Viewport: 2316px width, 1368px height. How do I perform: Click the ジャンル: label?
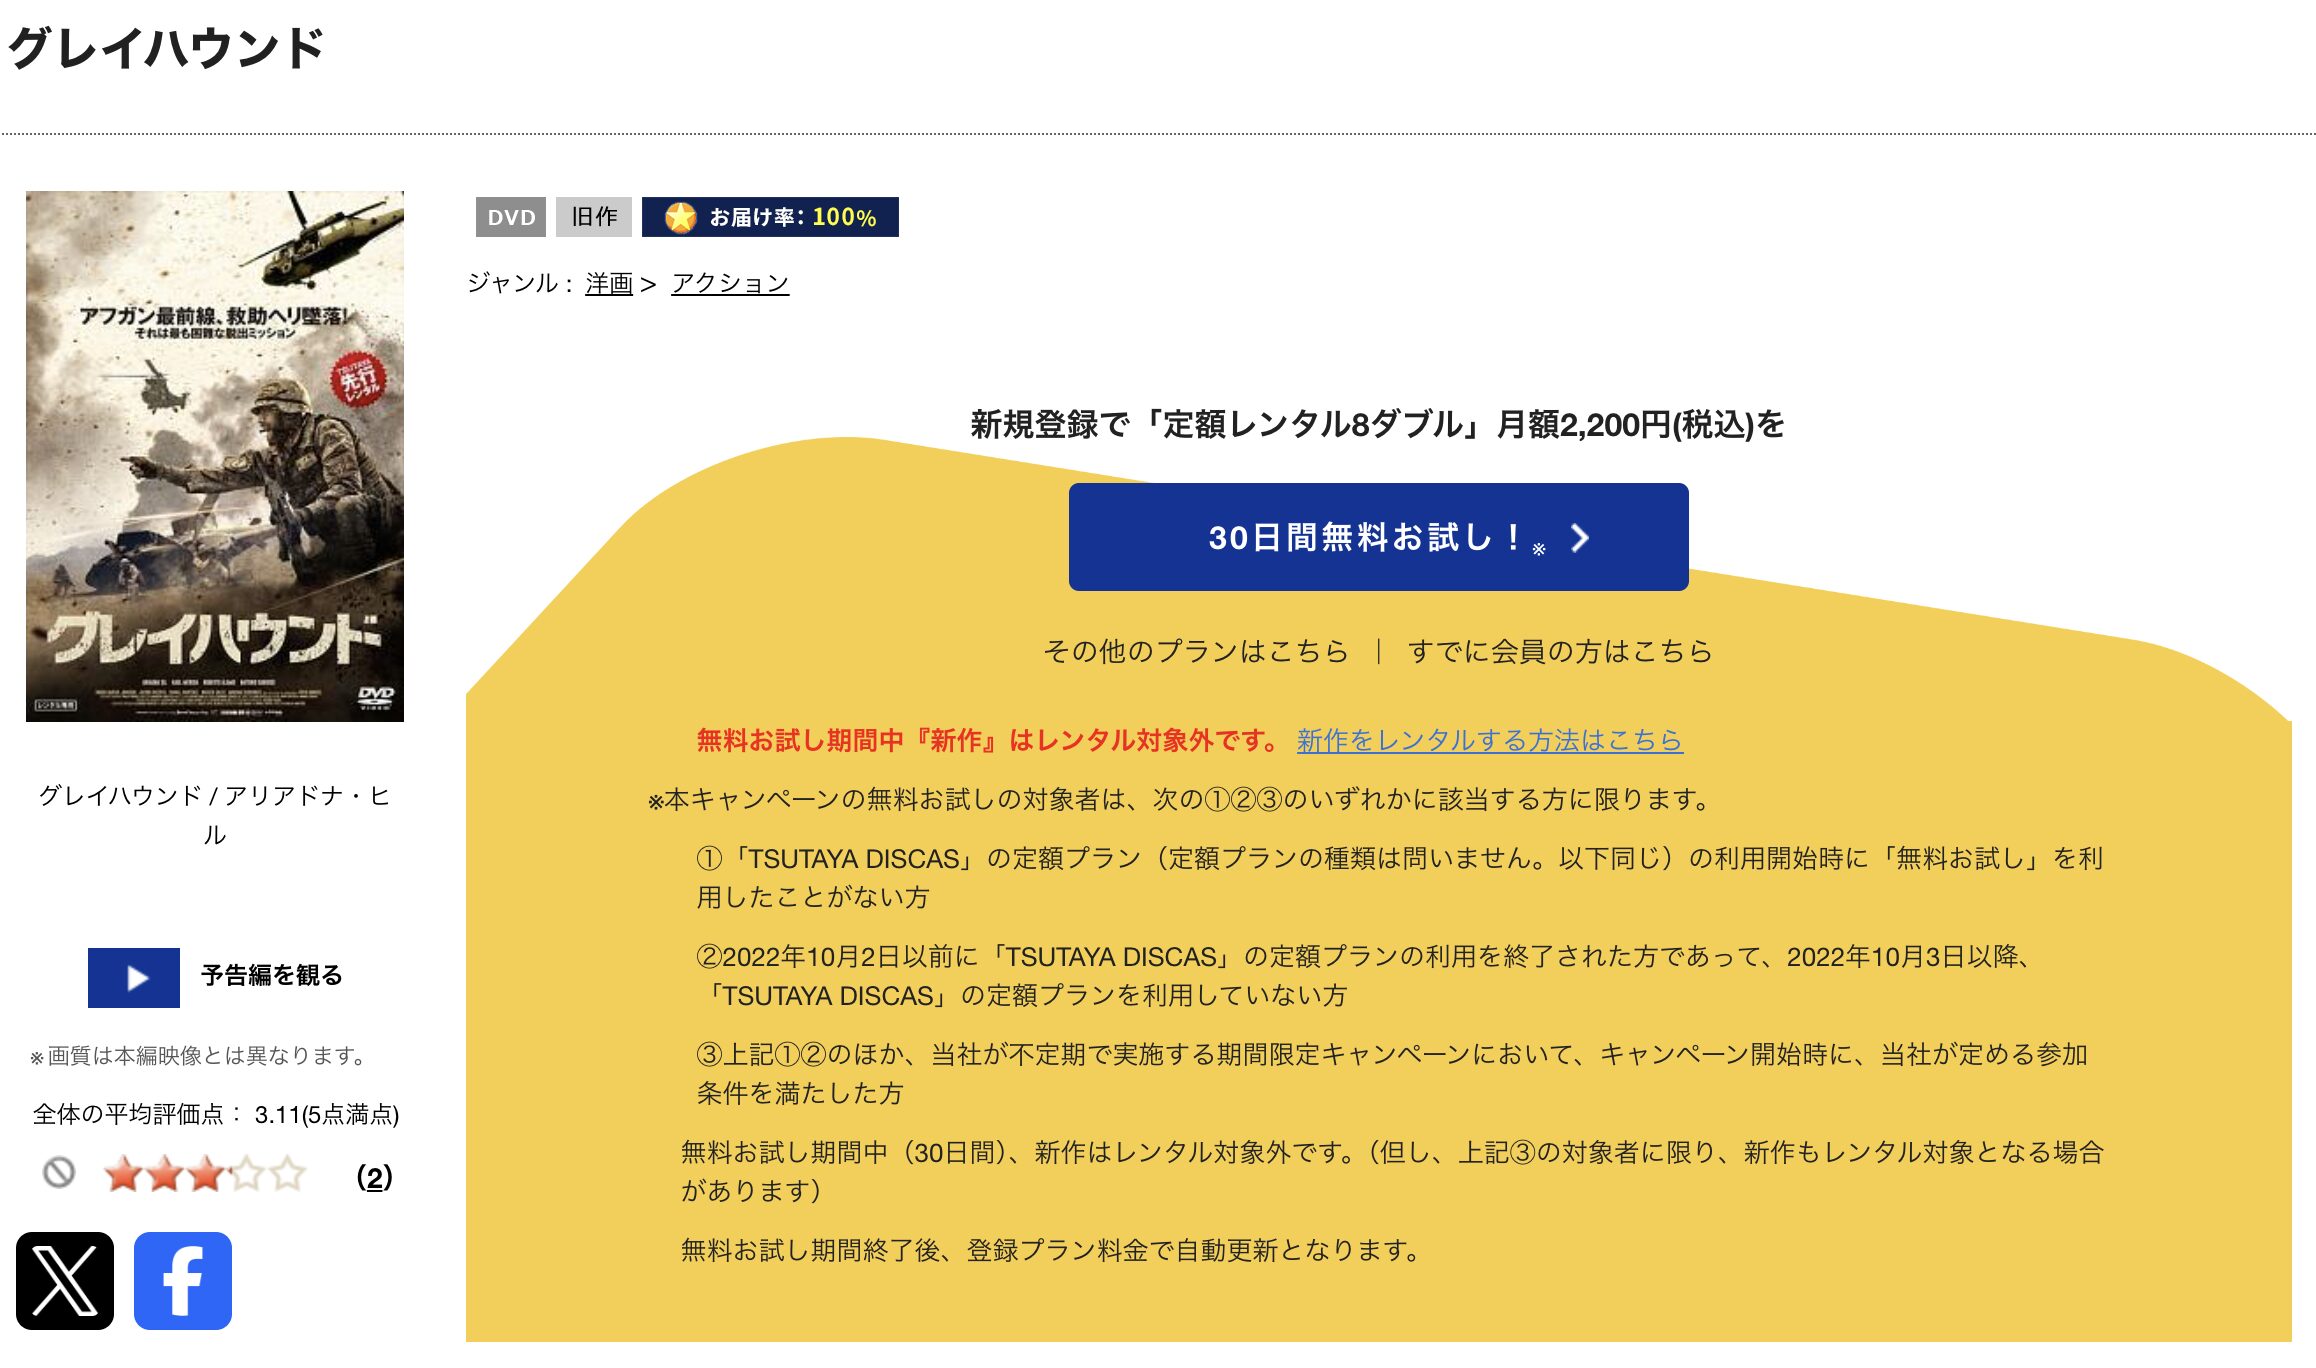tap(520, 283)
